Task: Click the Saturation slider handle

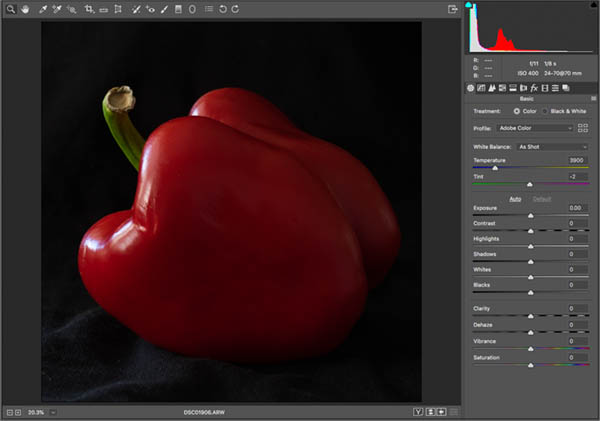Action: [x=531, y=366]
